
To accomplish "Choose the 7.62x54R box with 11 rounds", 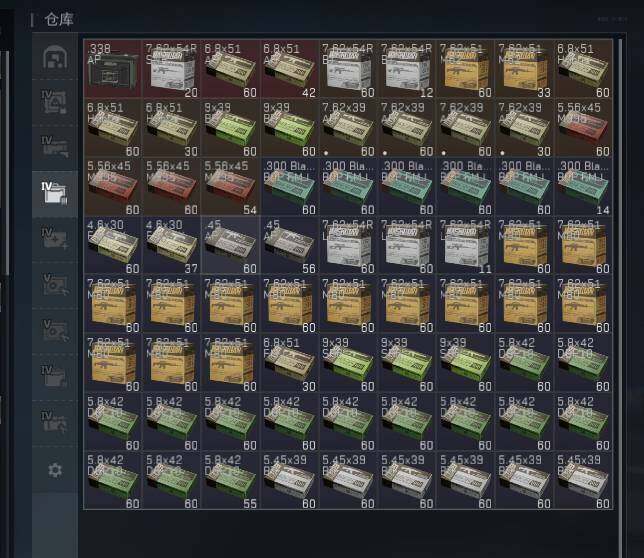I will click(465, 246).
